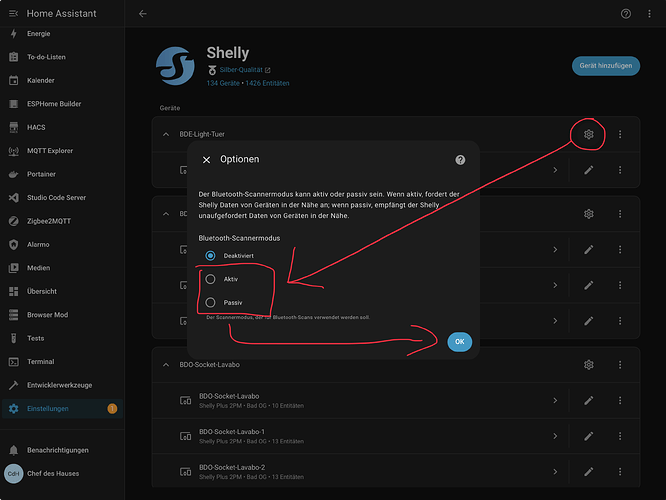Open help in the Optionen dialog
666x500 pixels.
pyautogui.click(x=460, y=160)
